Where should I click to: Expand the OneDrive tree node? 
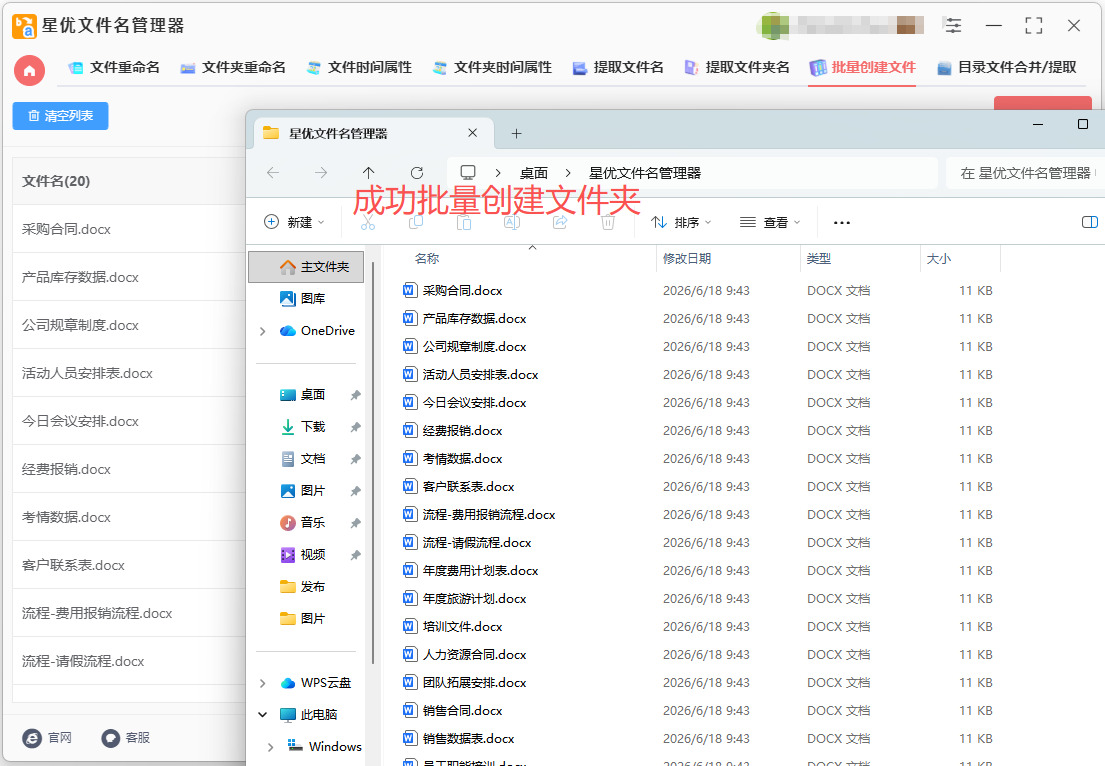click(263, 331)
